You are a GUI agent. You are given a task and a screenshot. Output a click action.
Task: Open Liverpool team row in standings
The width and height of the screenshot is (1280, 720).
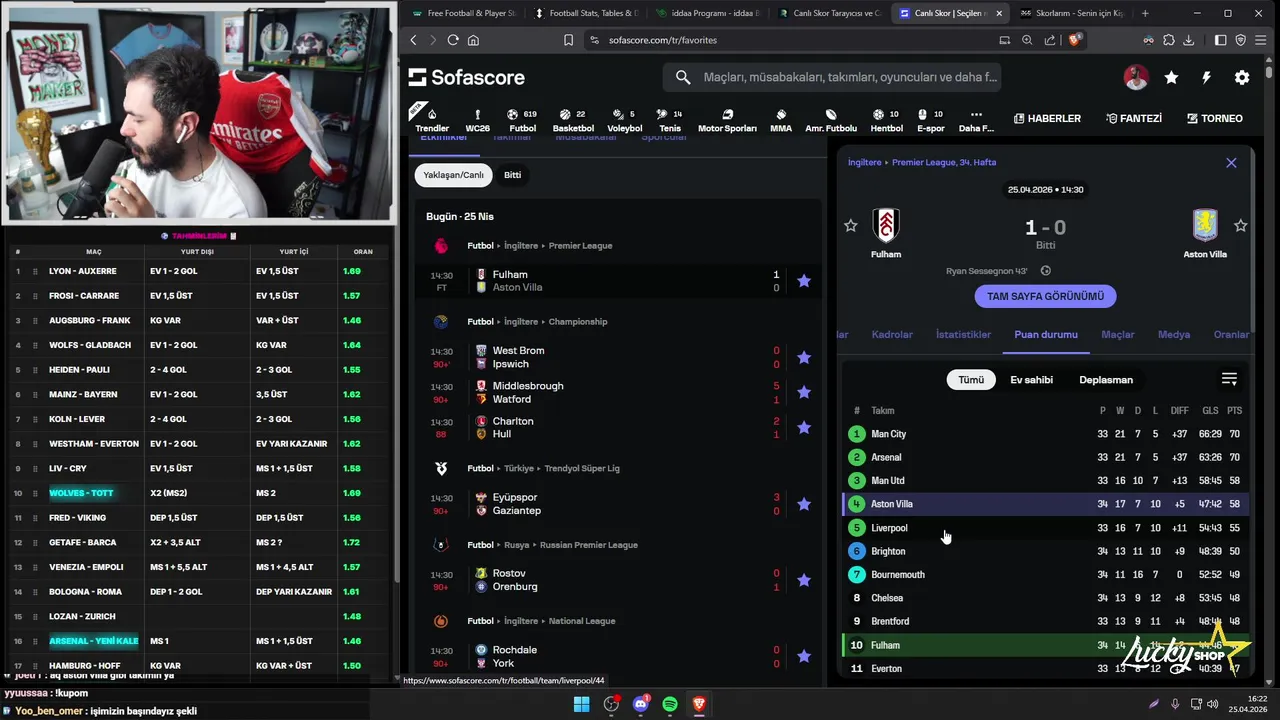1045,528
